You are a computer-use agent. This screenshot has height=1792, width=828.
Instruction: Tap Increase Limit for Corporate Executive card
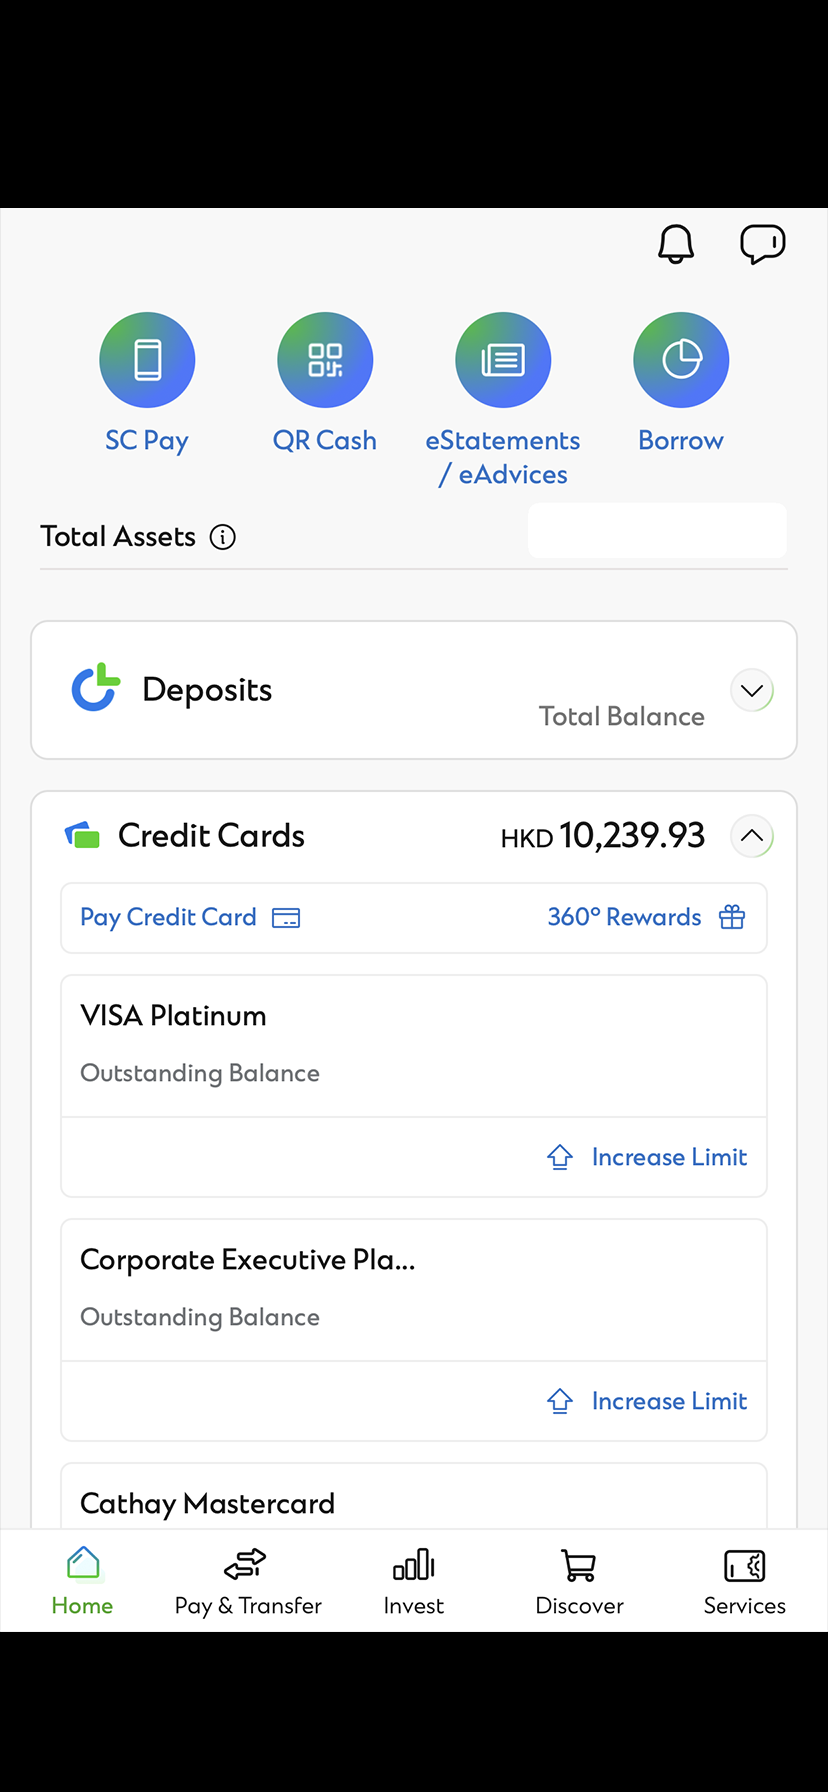[x=669, y=1401]
